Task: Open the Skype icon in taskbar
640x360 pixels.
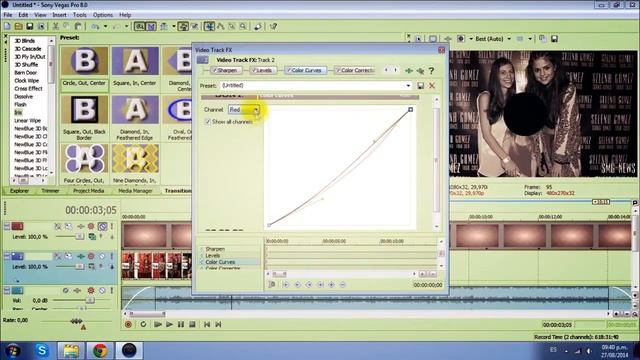Action: 42,350
